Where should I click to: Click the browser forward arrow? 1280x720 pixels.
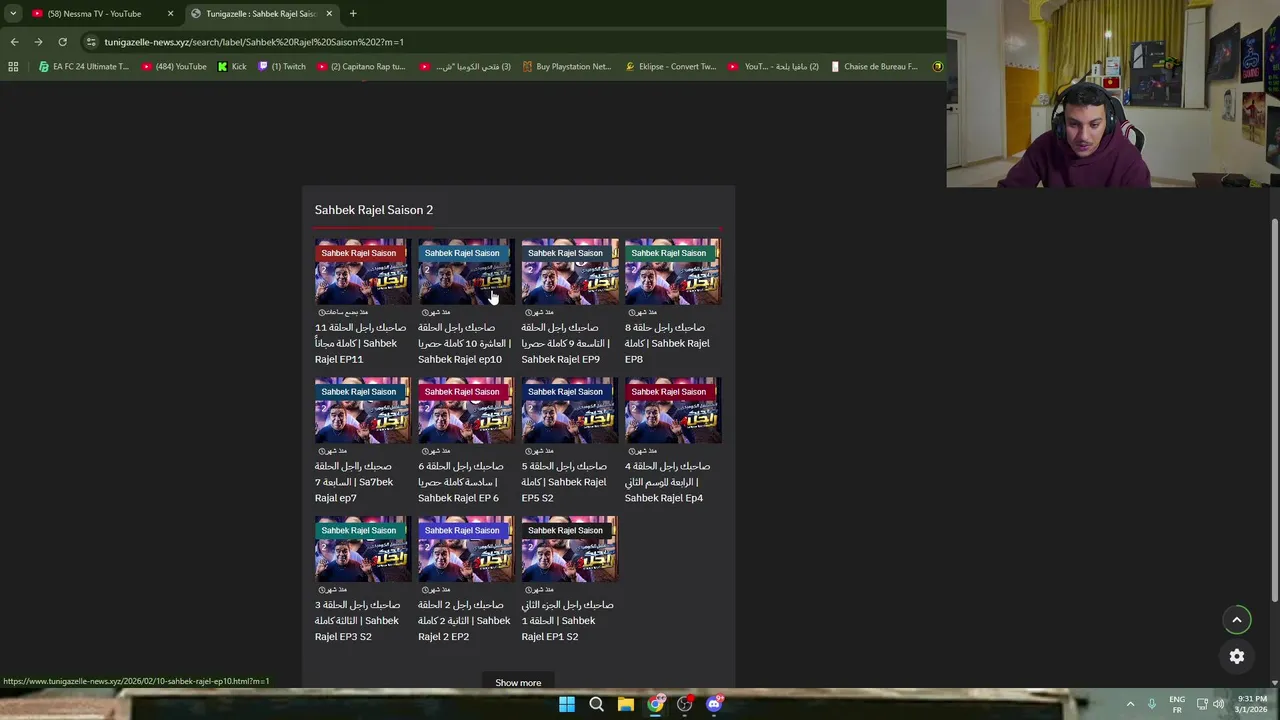click(38, 42)
